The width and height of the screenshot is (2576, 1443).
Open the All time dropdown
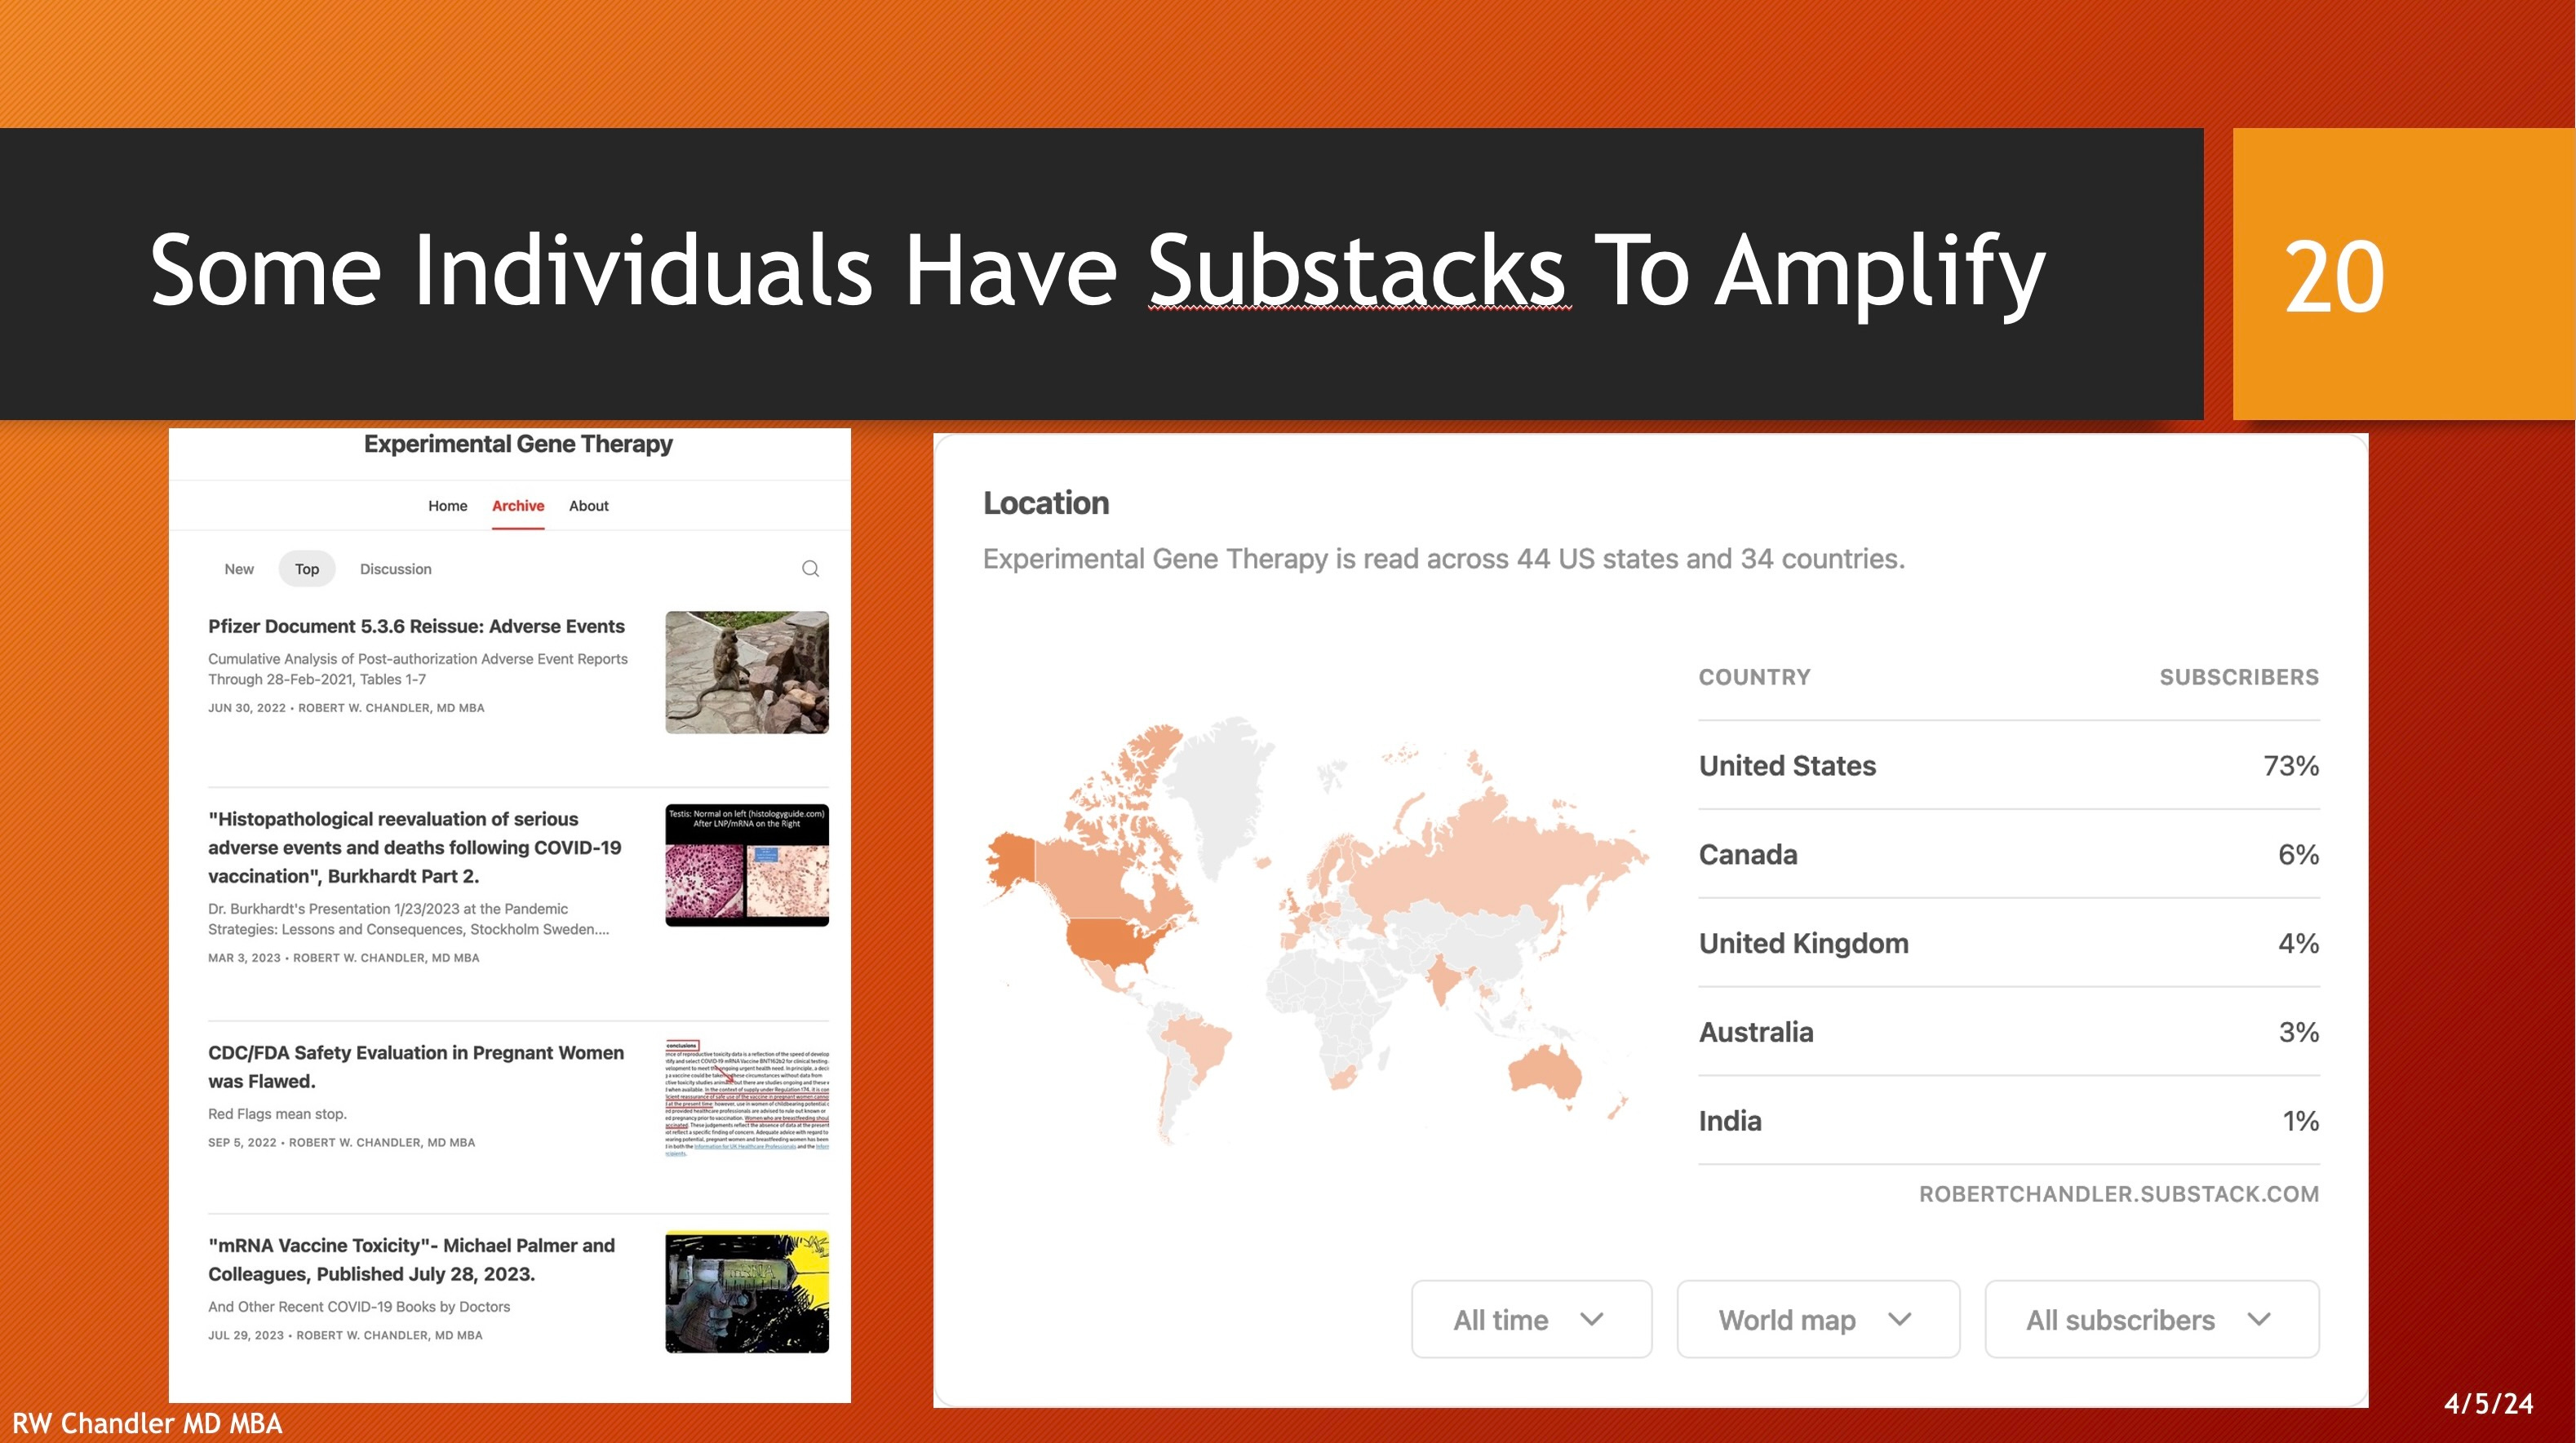[x=1531, y=1319]
